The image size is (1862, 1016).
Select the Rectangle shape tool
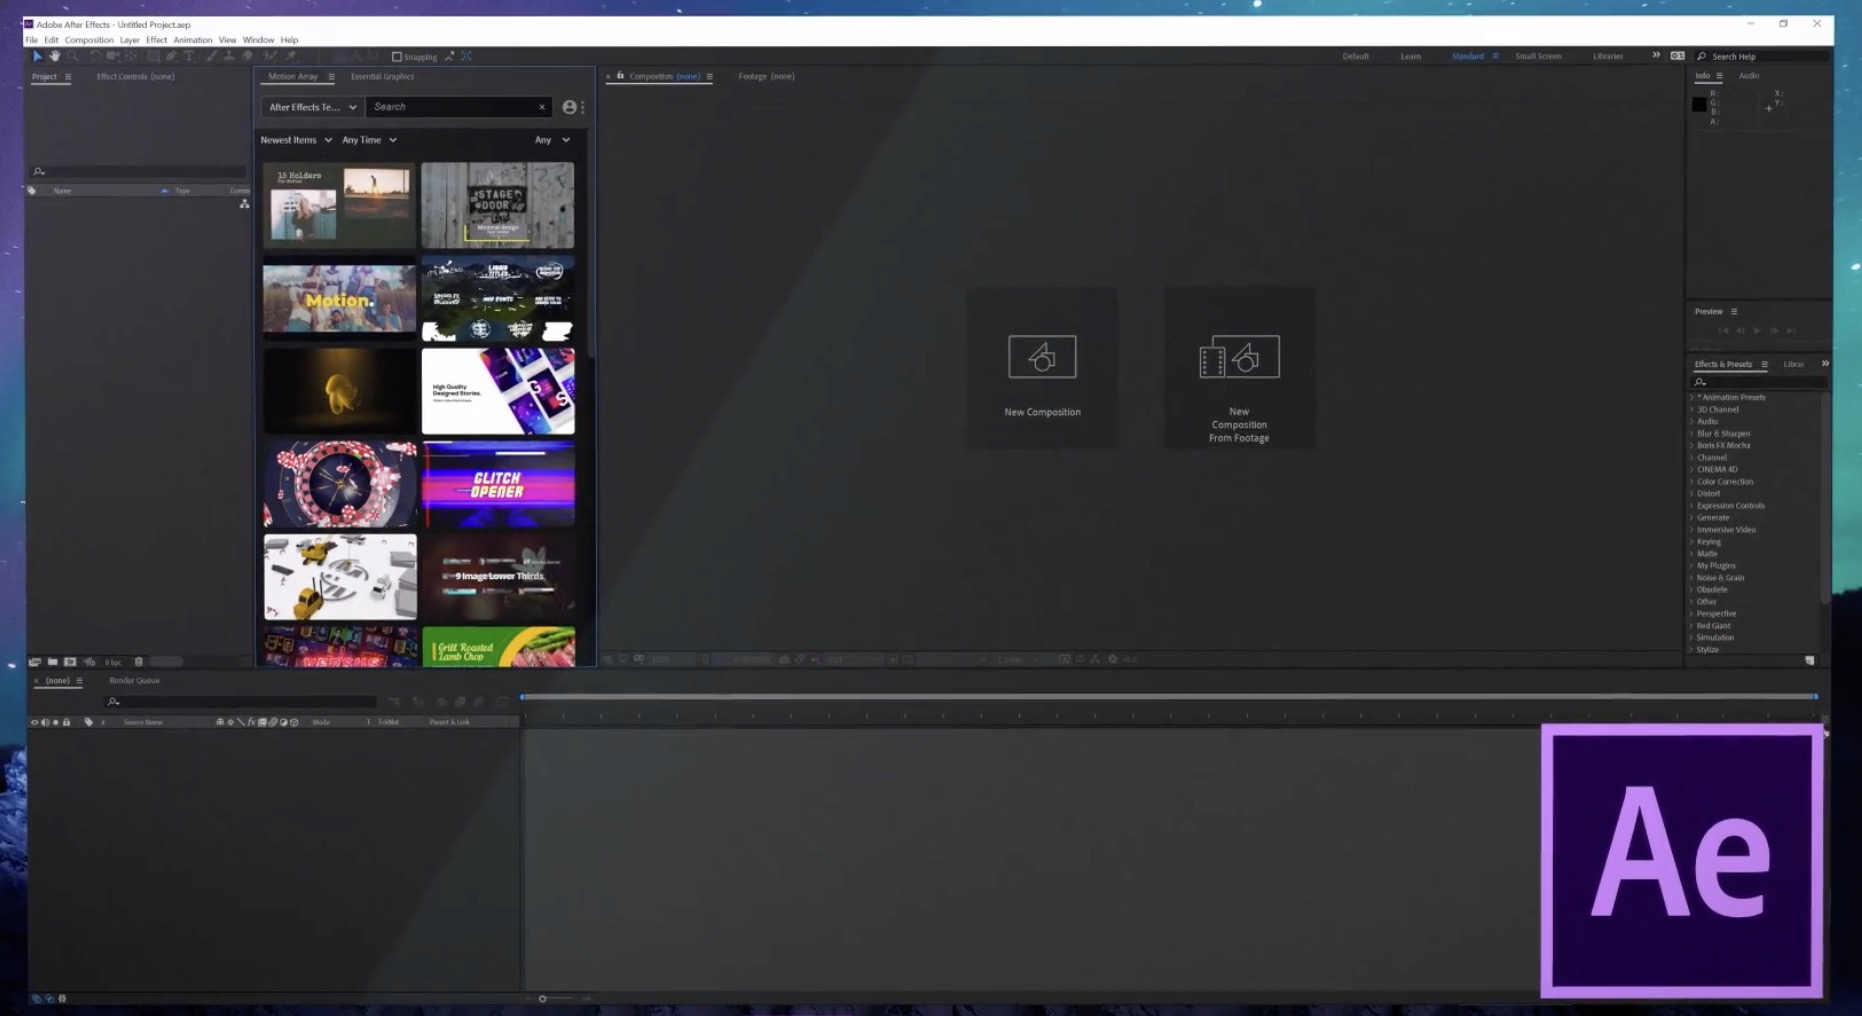point(154,56)
